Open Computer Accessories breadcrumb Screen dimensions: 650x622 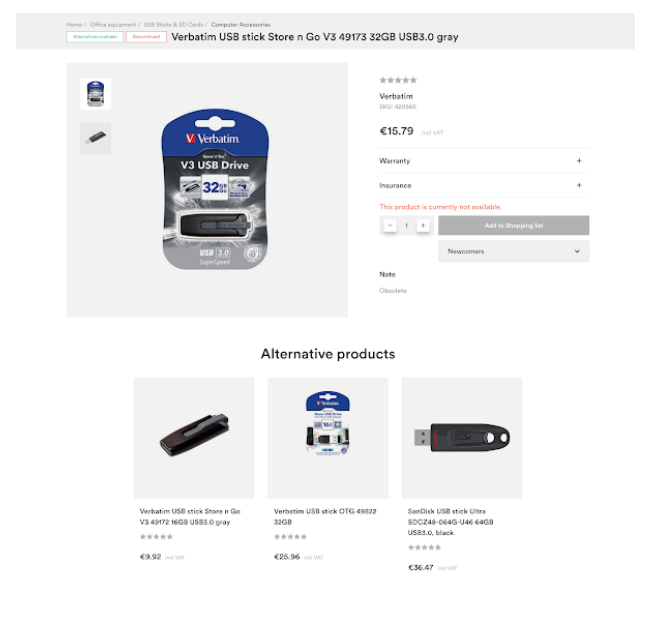(240, 25)
